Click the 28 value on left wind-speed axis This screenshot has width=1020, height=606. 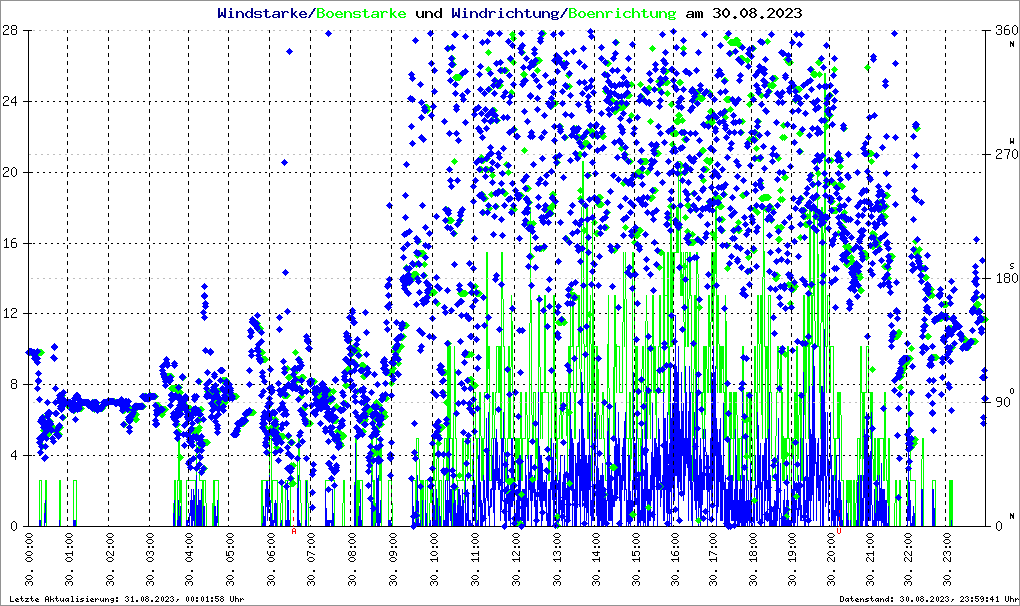(13, 31)
